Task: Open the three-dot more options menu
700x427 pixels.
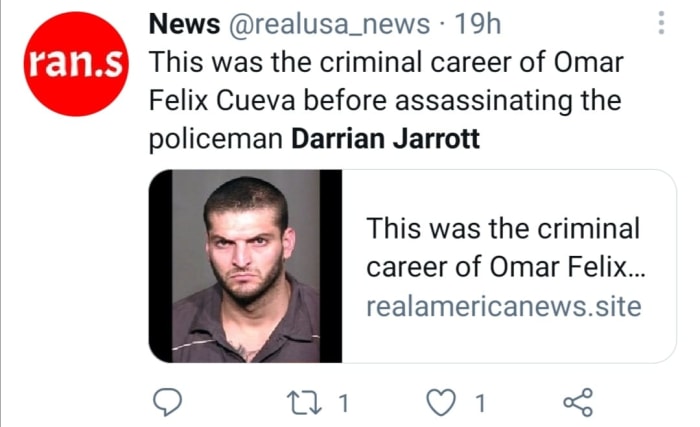Action: pos(661,23)
